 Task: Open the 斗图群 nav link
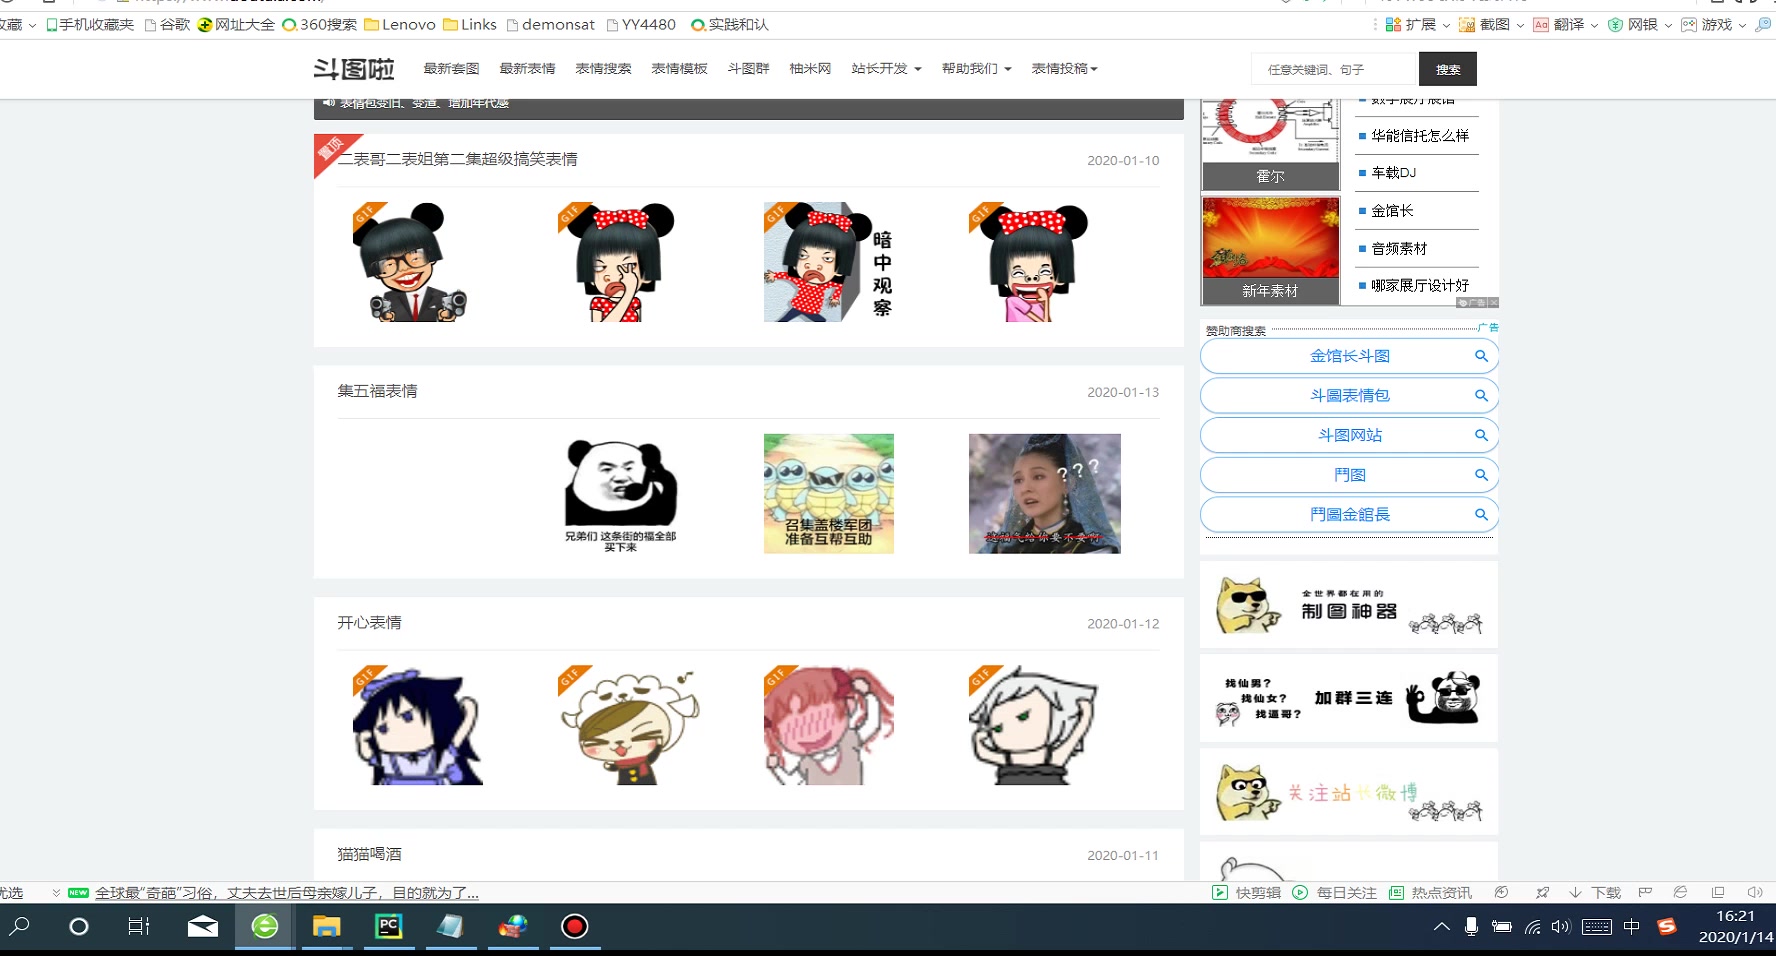pyautogui.click(x=748, y=69)
